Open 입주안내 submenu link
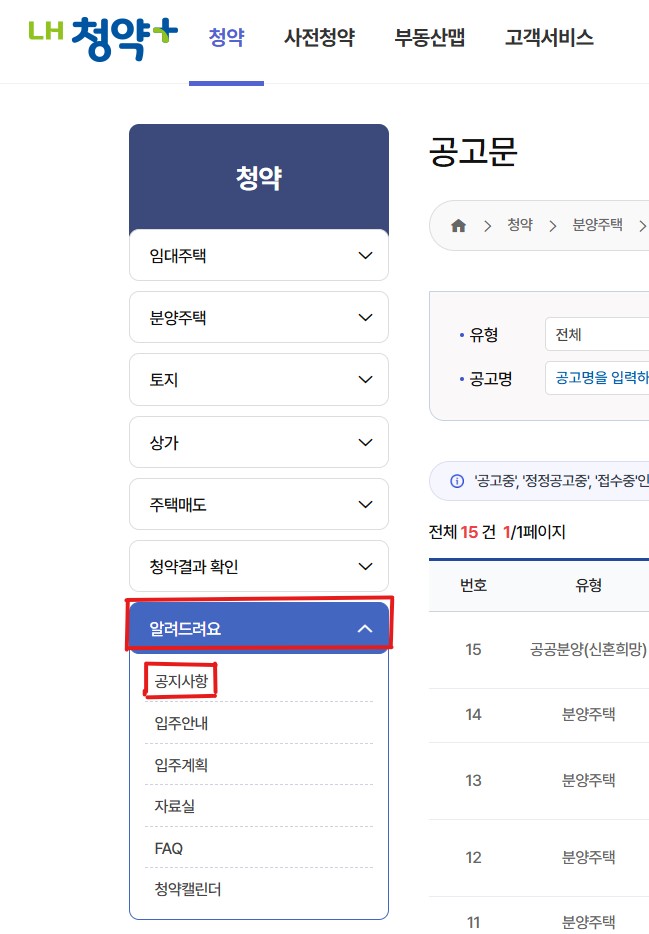Screen dimensions: 649x934 pos(181,723)
